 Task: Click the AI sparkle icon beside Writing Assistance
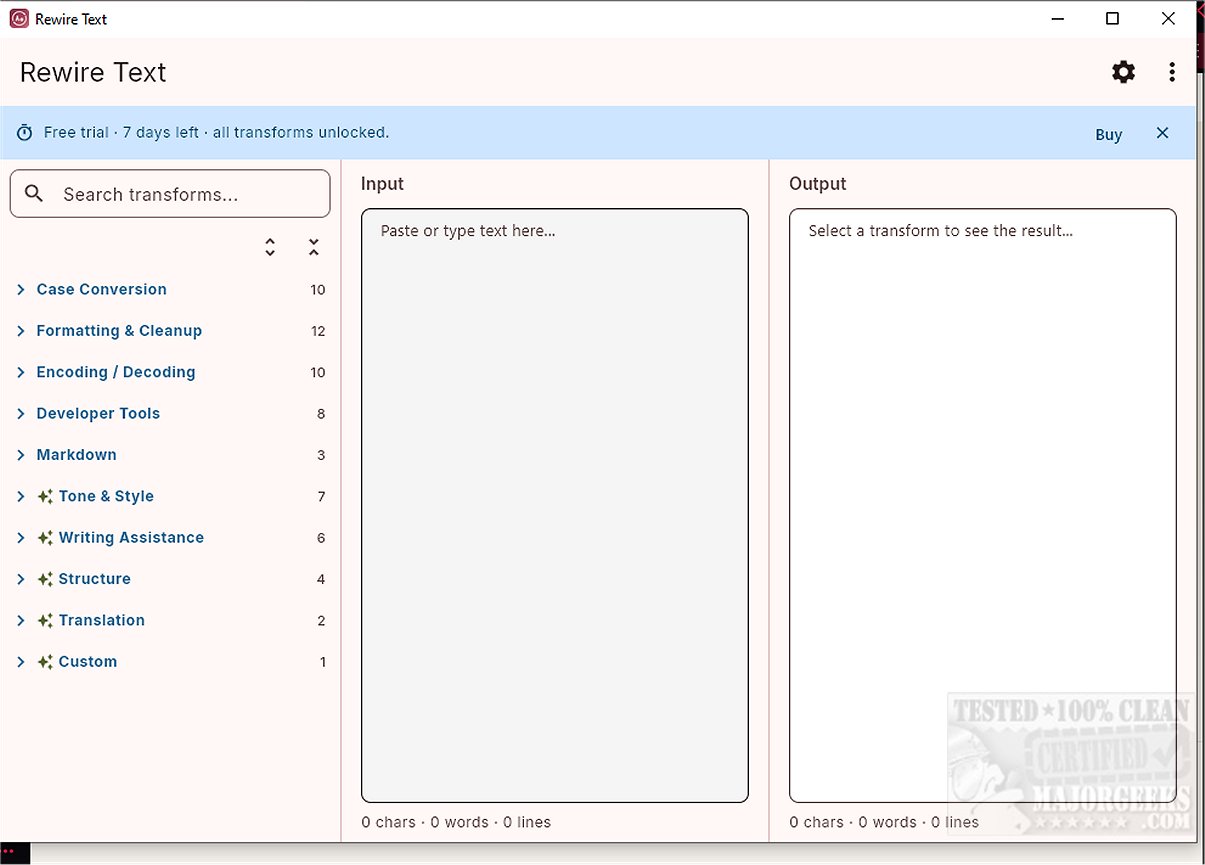pyautogui.click(x=45, y=538)
